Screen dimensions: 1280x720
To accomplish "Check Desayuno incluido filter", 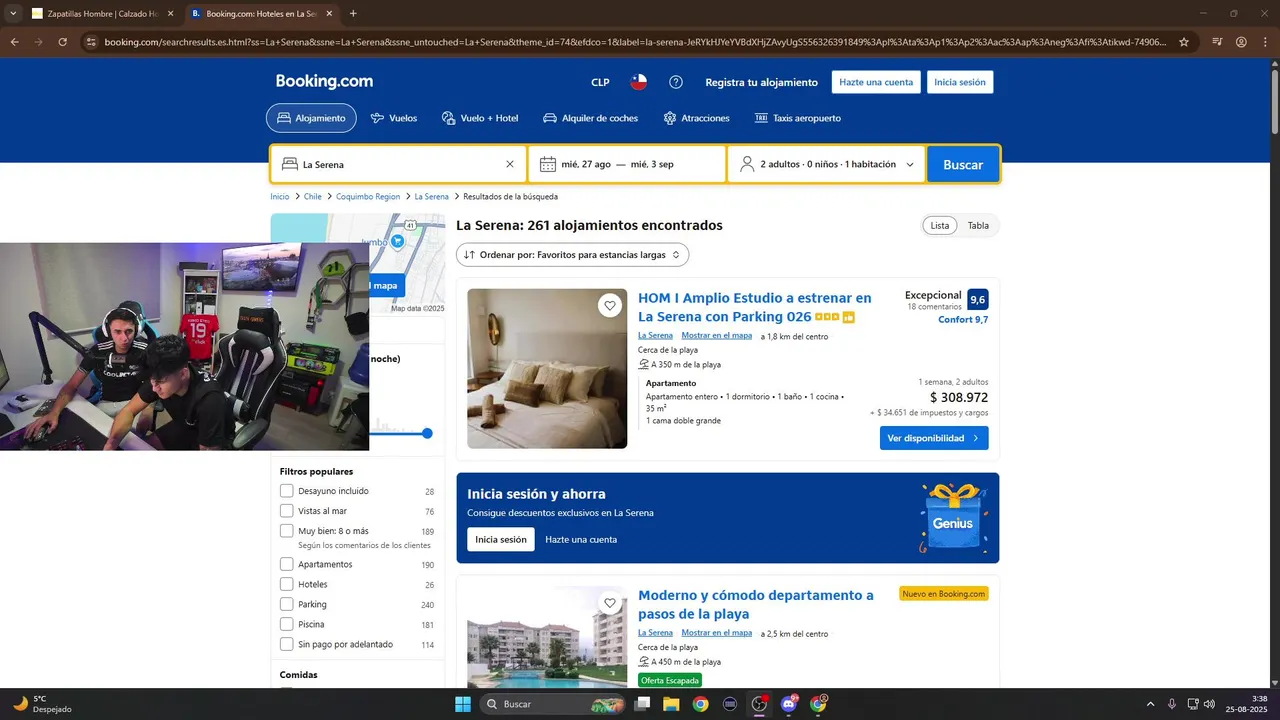I will pyautogui.click(x=287, y=491).
